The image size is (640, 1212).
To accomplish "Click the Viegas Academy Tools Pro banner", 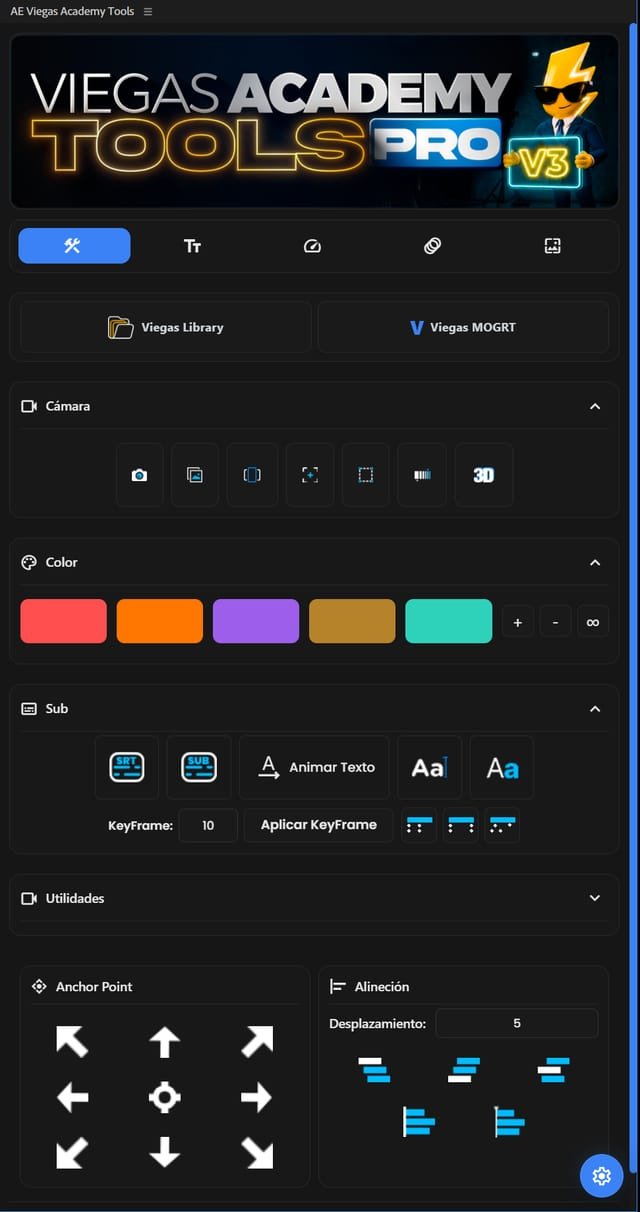I will coord(315,120).
